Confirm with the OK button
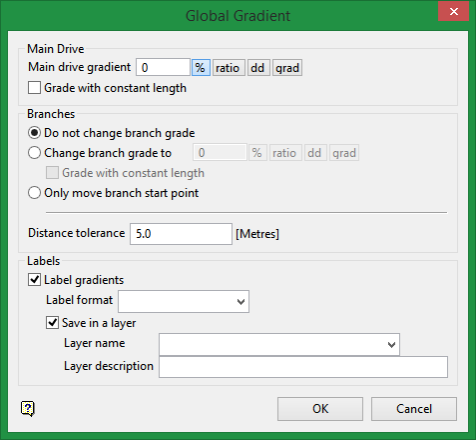 click(320, 409)
